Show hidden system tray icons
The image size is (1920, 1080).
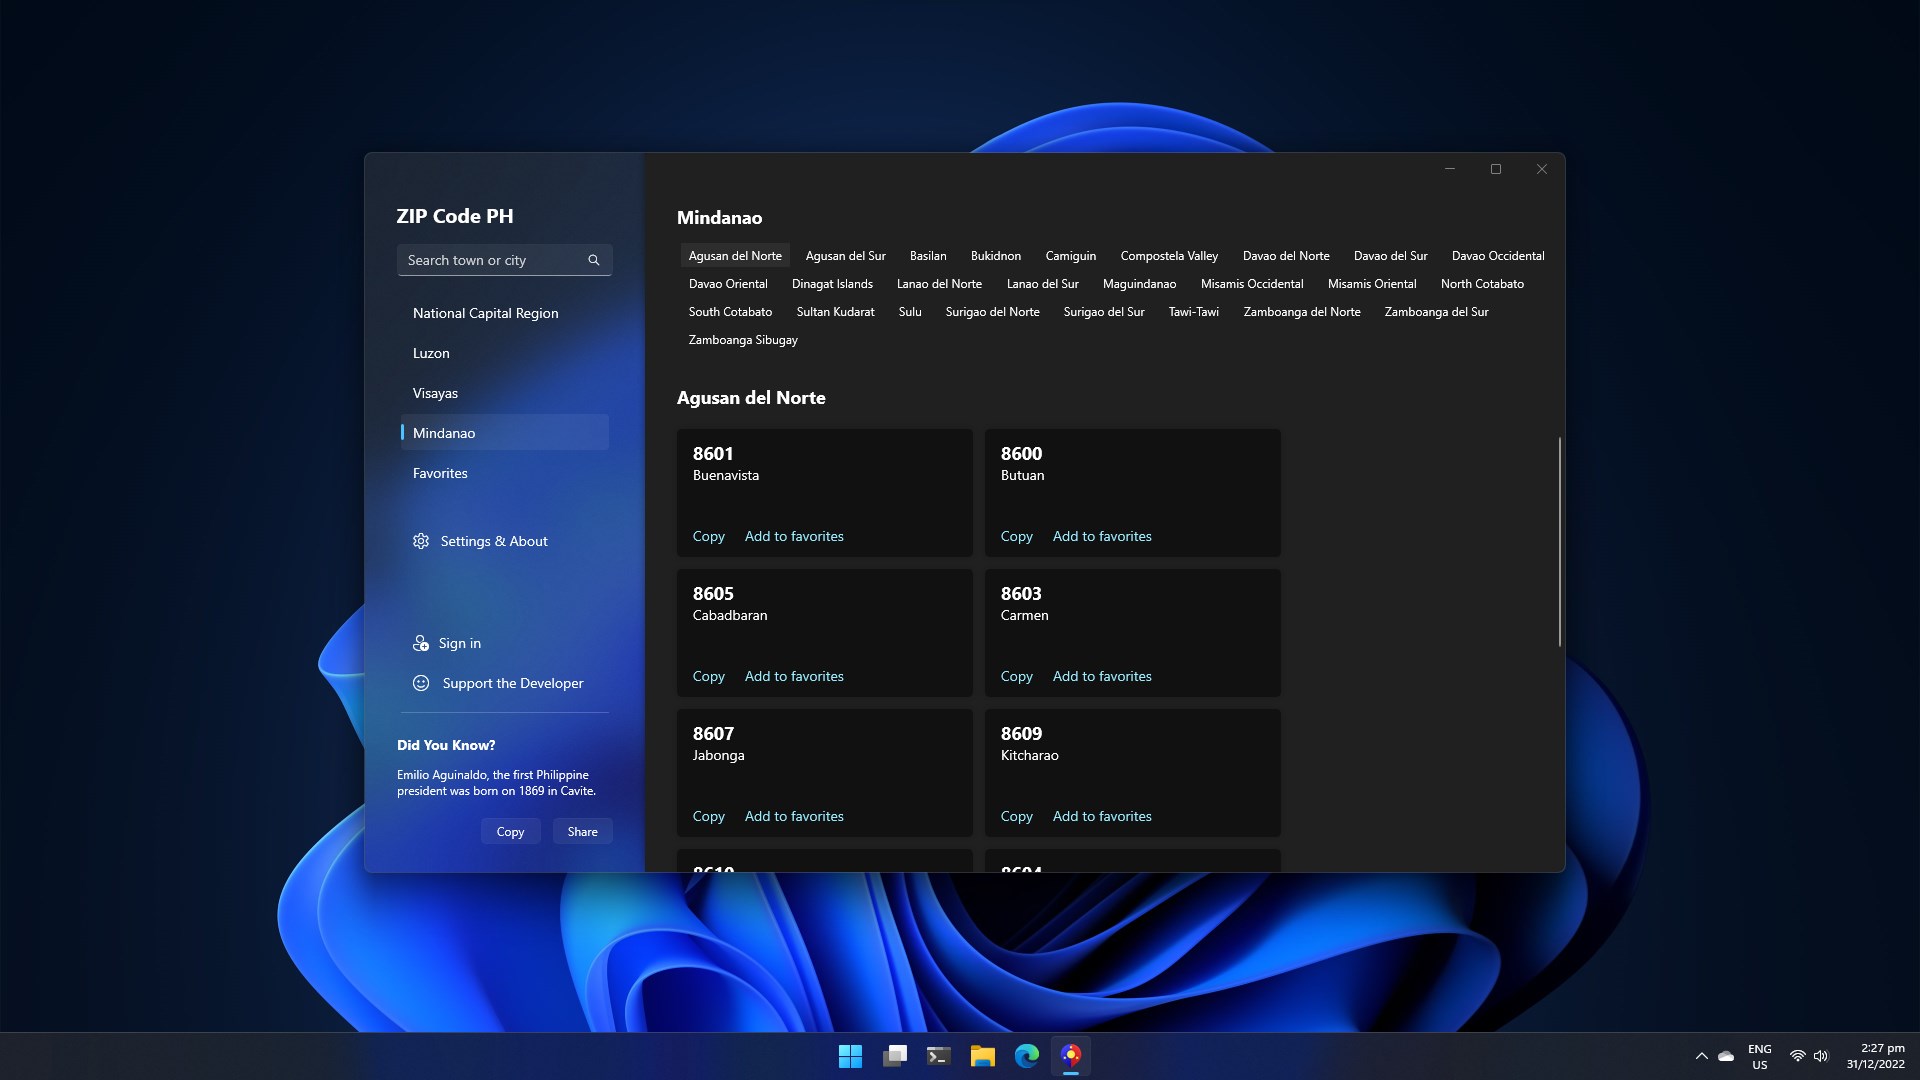pyautogui.click(x=1701, y=1056)
